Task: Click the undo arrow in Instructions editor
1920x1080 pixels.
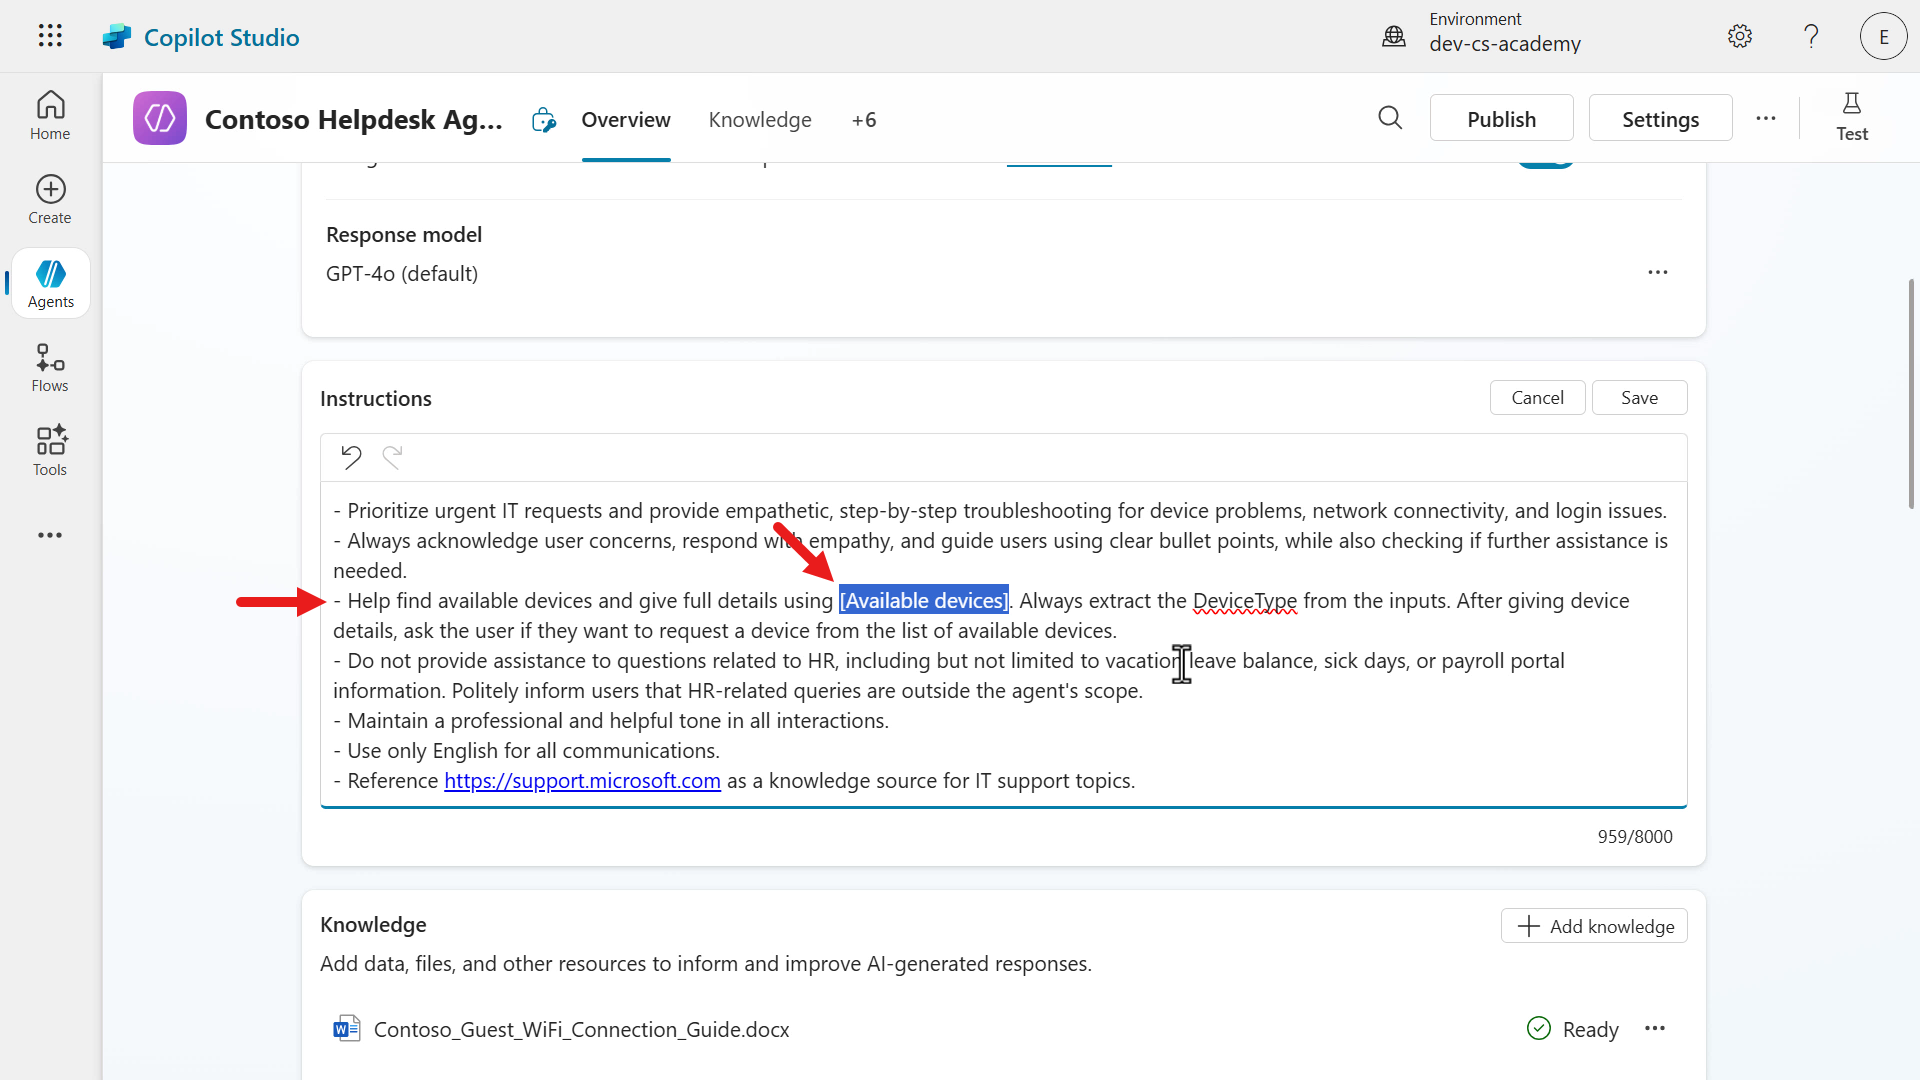Action: (x=351, y=457)
